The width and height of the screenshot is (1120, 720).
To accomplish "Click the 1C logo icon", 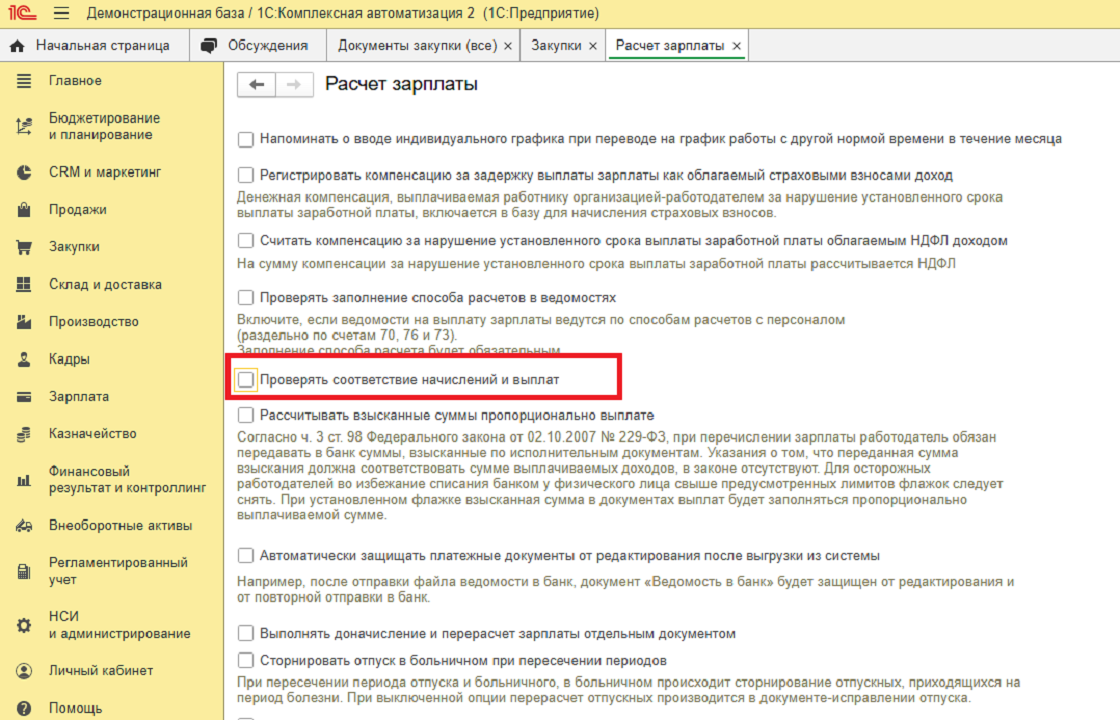I will point(22,13).
